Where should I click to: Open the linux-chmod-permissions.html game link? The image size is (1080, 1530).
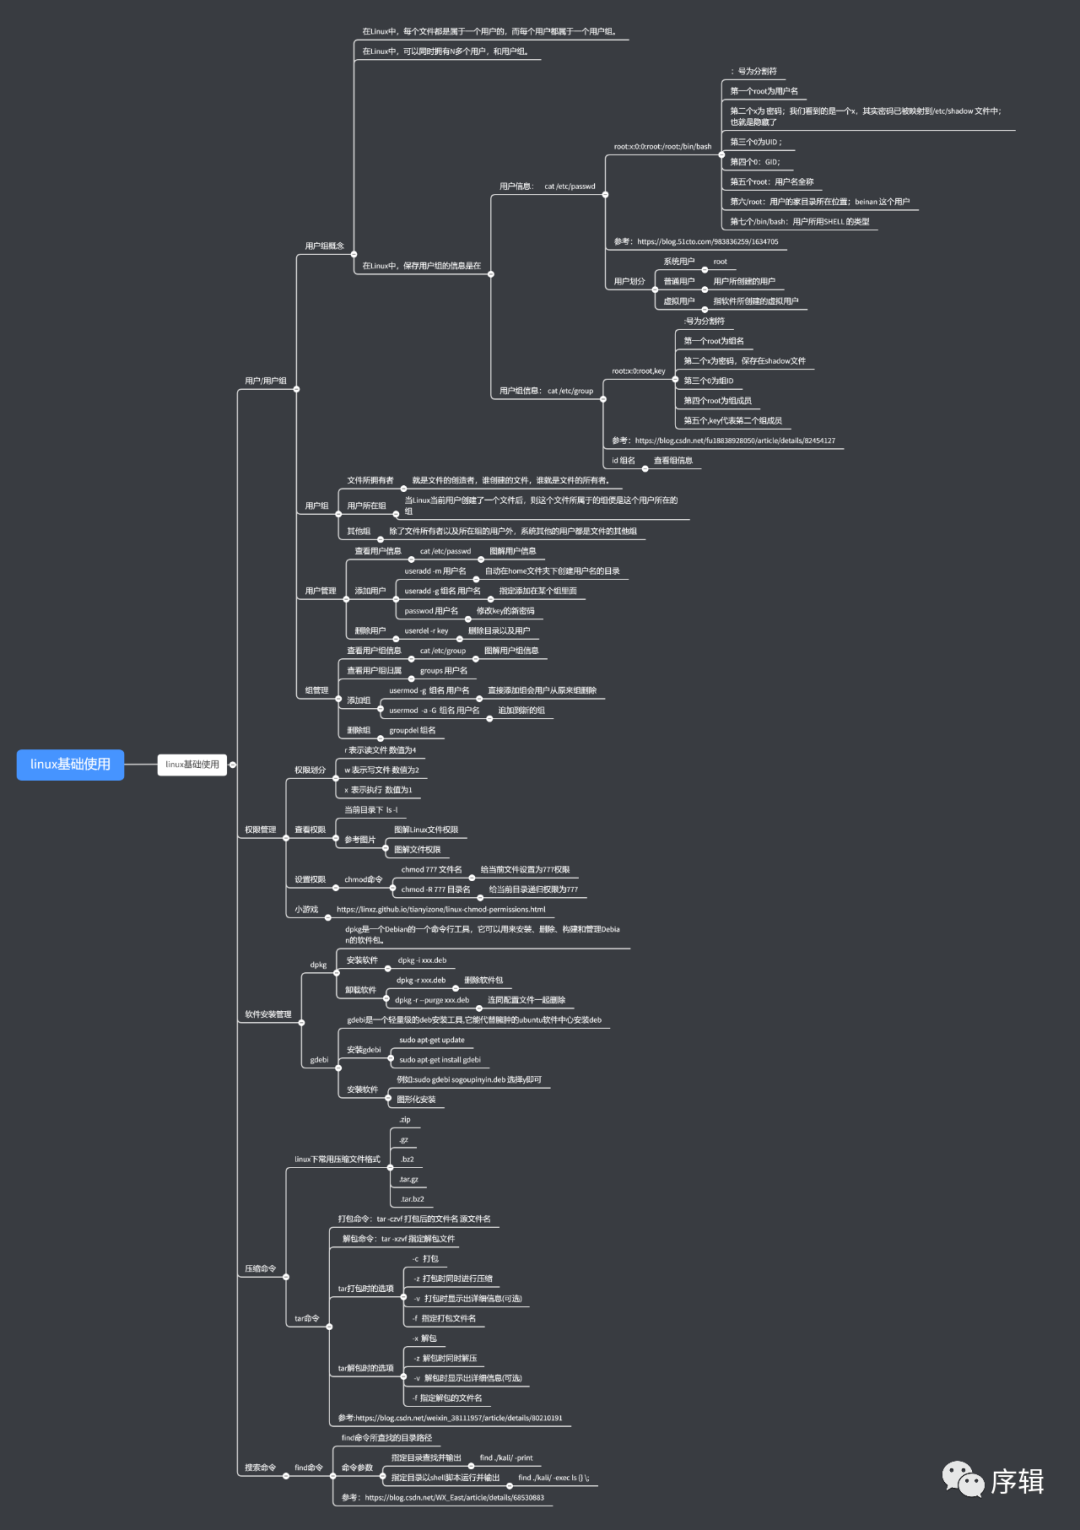pos(441,909)
